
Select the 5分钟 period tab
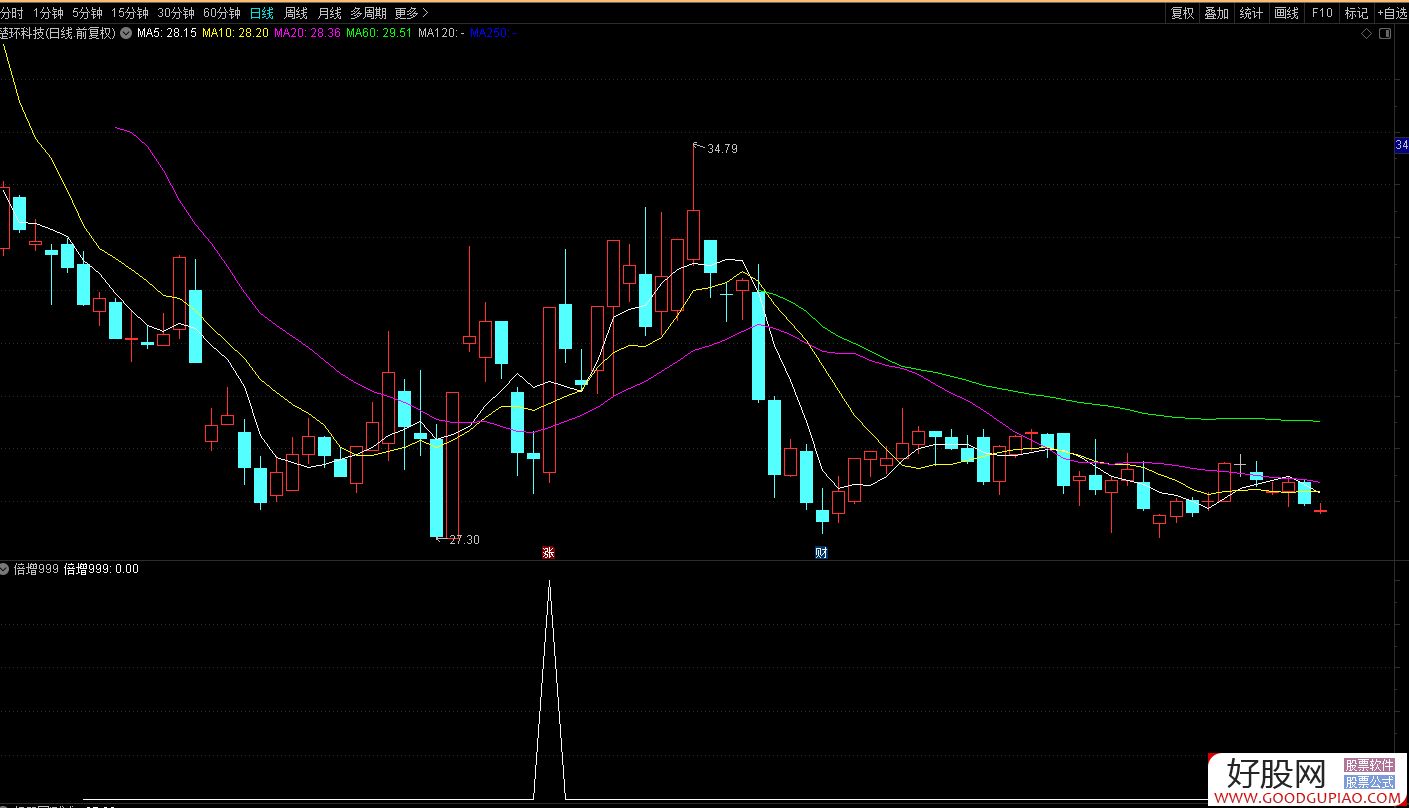tap(87, 13)
